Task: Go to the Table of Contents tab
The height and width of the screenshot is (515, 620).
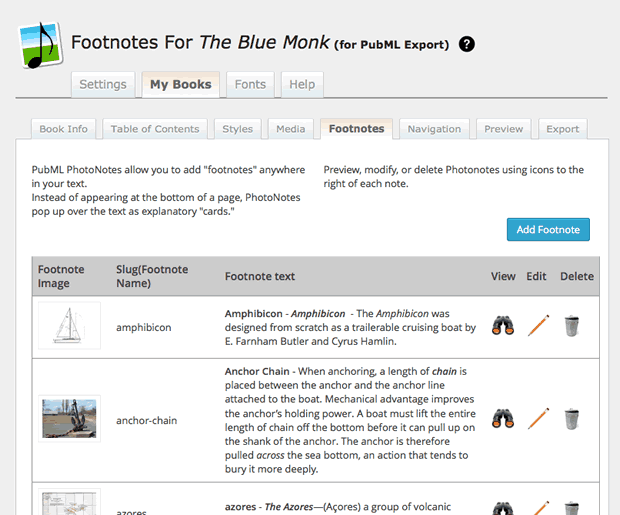Action: pyautogui.click(x=155, y=129)
